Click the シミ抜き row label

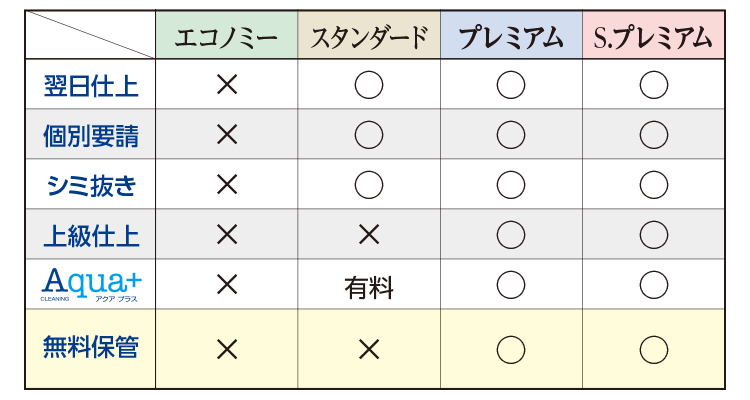pyautogui.click(x=91, y=186)
